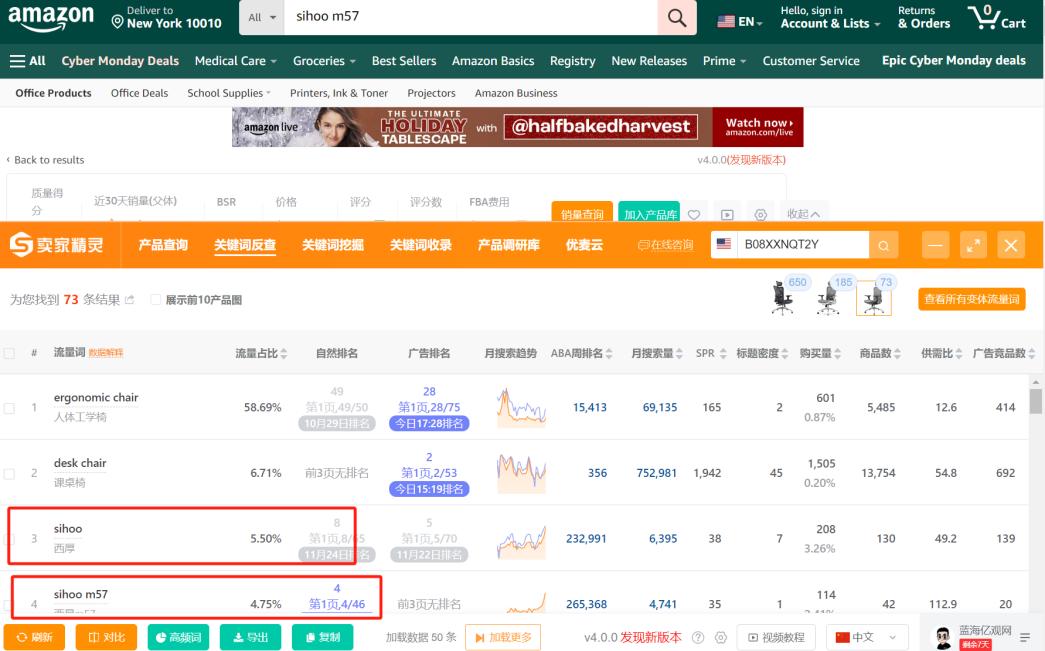Open 关键词收录 tab
The width and height of the screenshot is (1045, 651).
(x=421, y=245)
